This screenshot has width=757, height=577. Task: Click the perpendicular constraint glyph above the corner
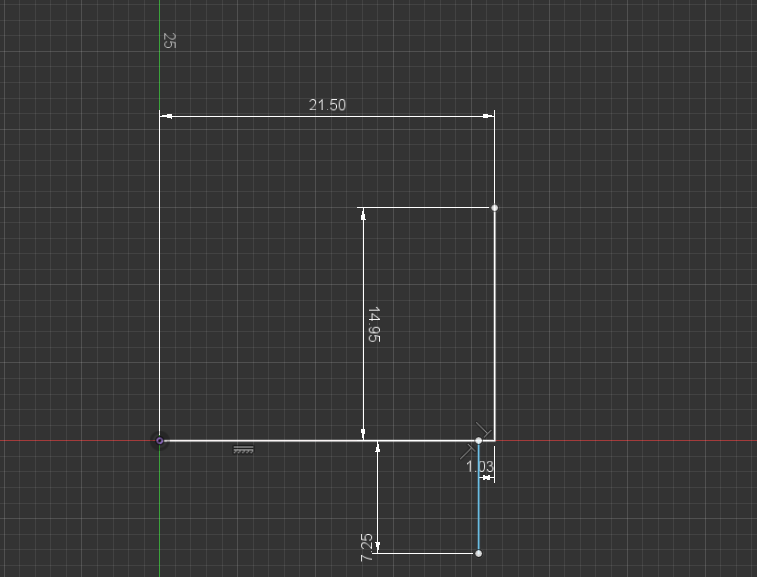483,429
